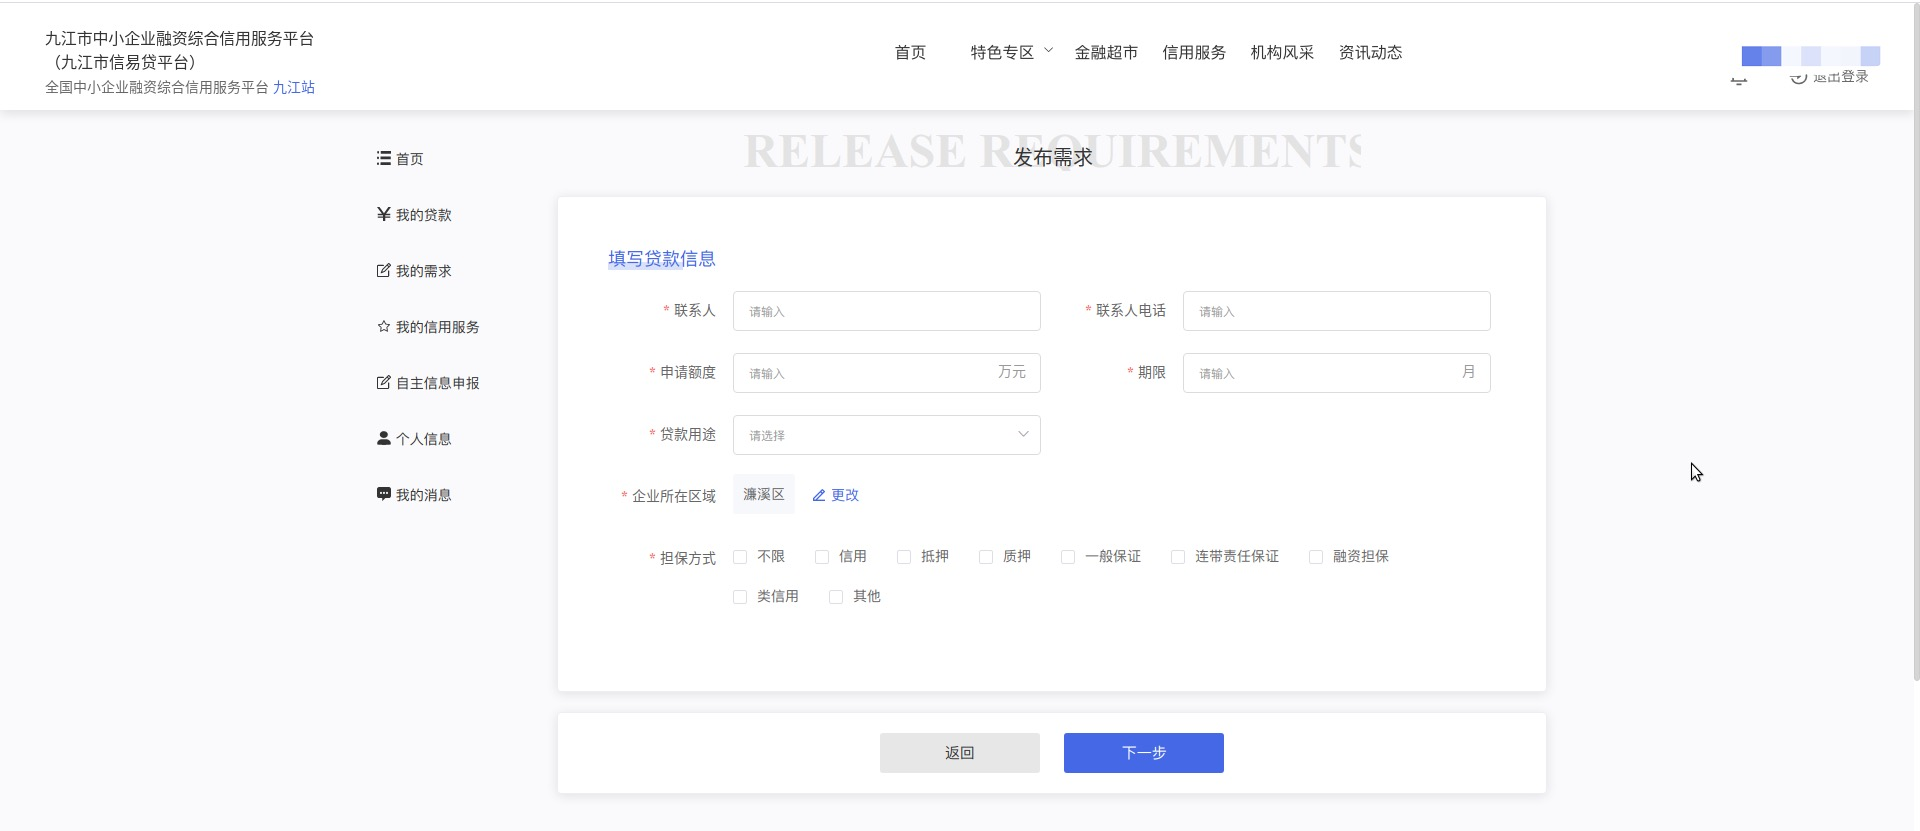
Task: Select the 类信用 checkbox
Action: click(x=740, y=597)
